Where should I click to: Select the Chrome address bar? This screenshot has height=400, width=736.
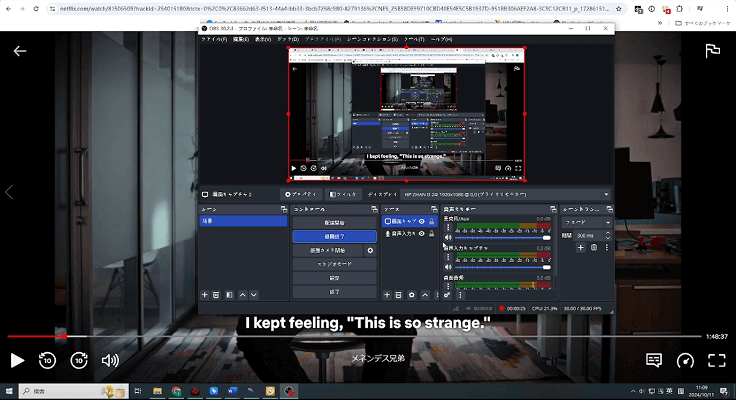[x=333, y=9]
